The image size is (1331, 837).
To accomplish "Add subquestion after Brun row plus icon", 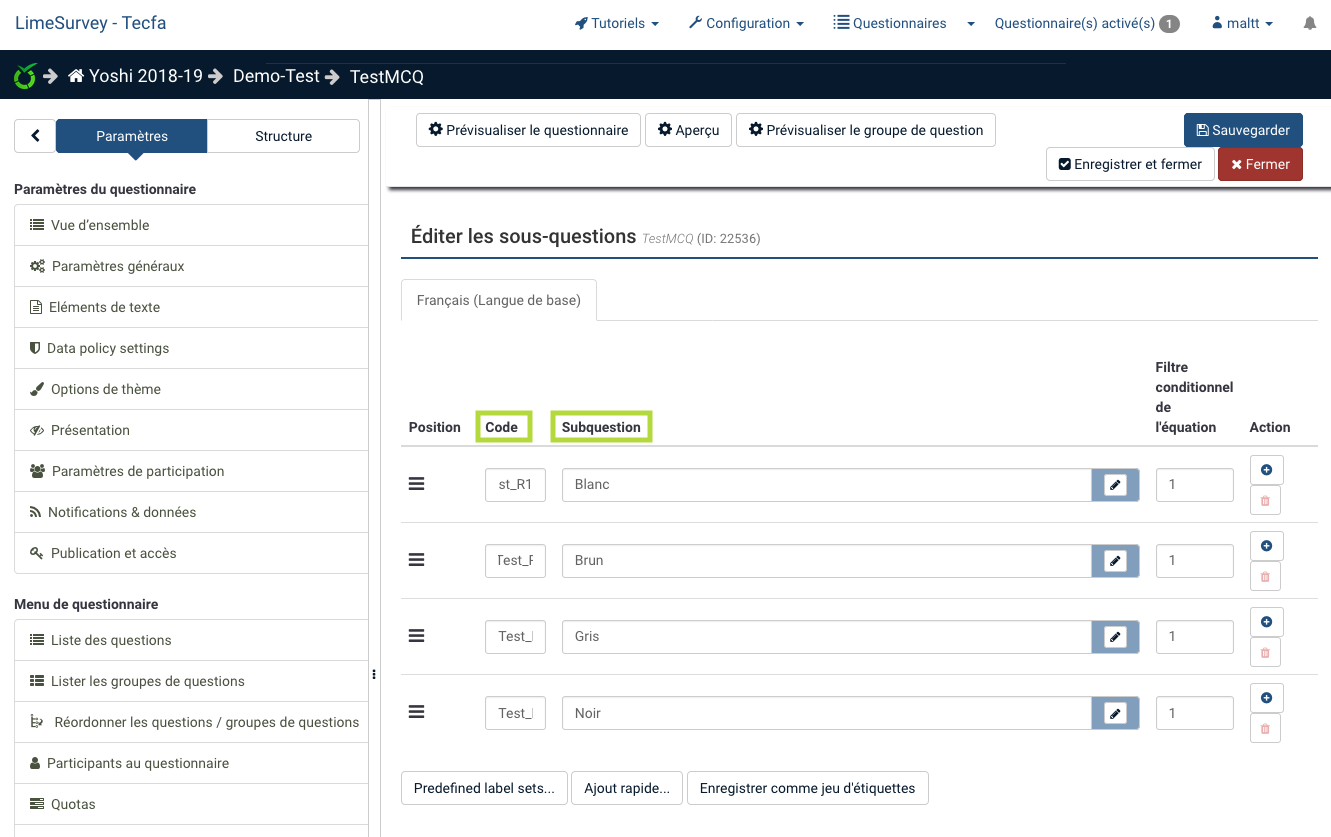I will 1266,546.
